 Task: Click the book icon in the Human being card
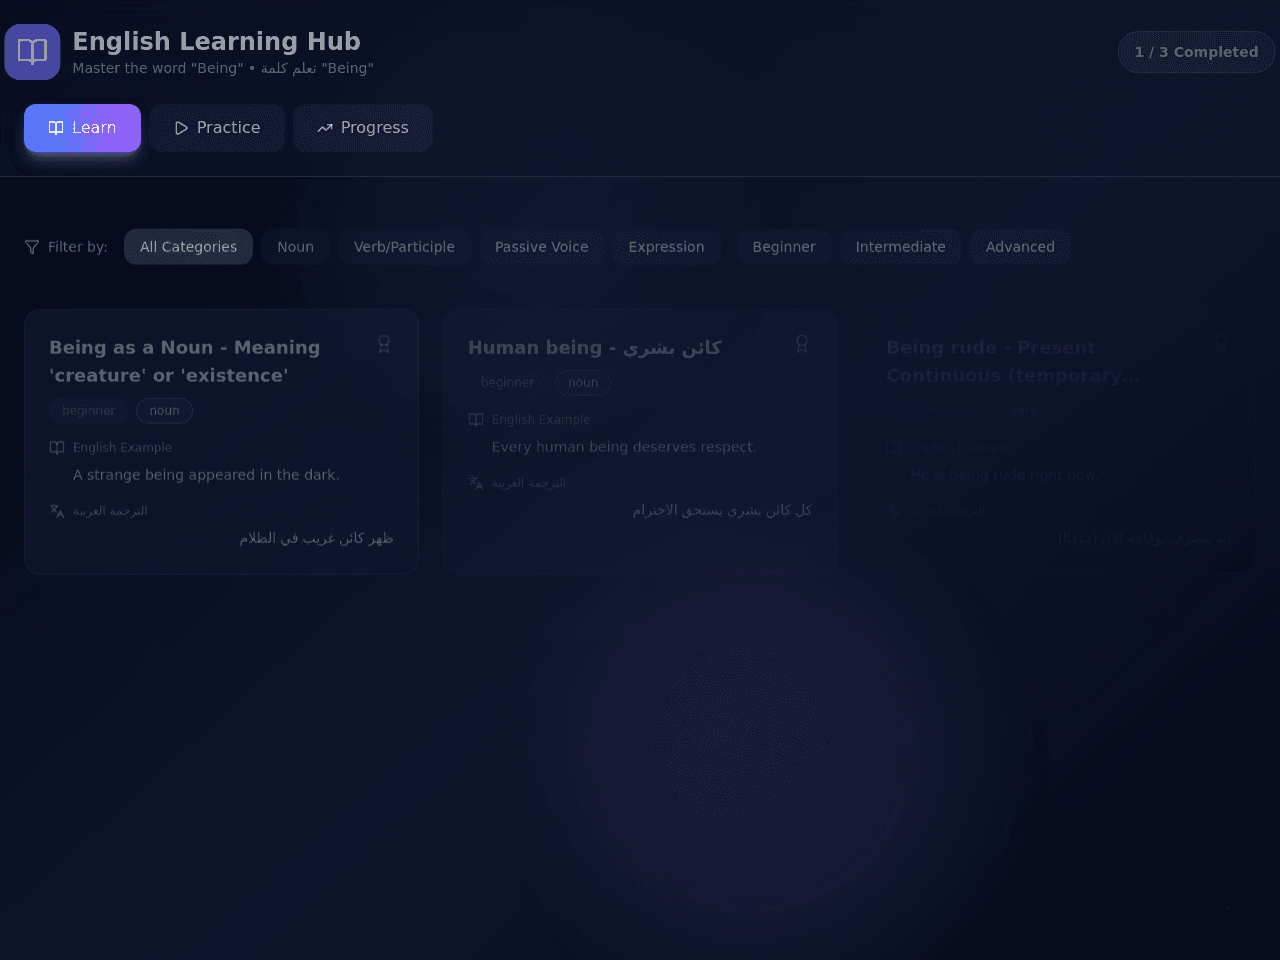476,419
